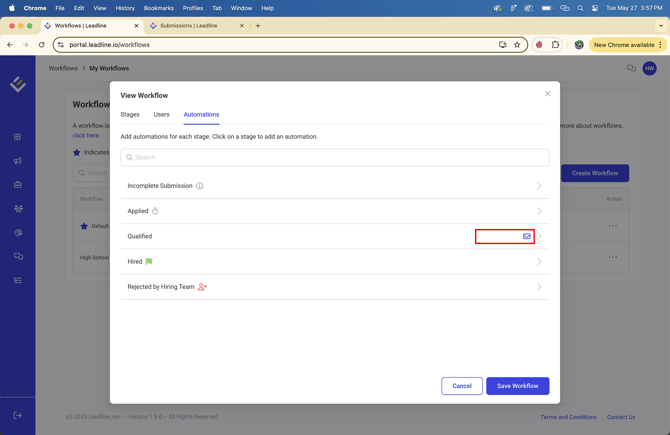
Task: Click the Save Workflow button
Action: tap(517, 386)
